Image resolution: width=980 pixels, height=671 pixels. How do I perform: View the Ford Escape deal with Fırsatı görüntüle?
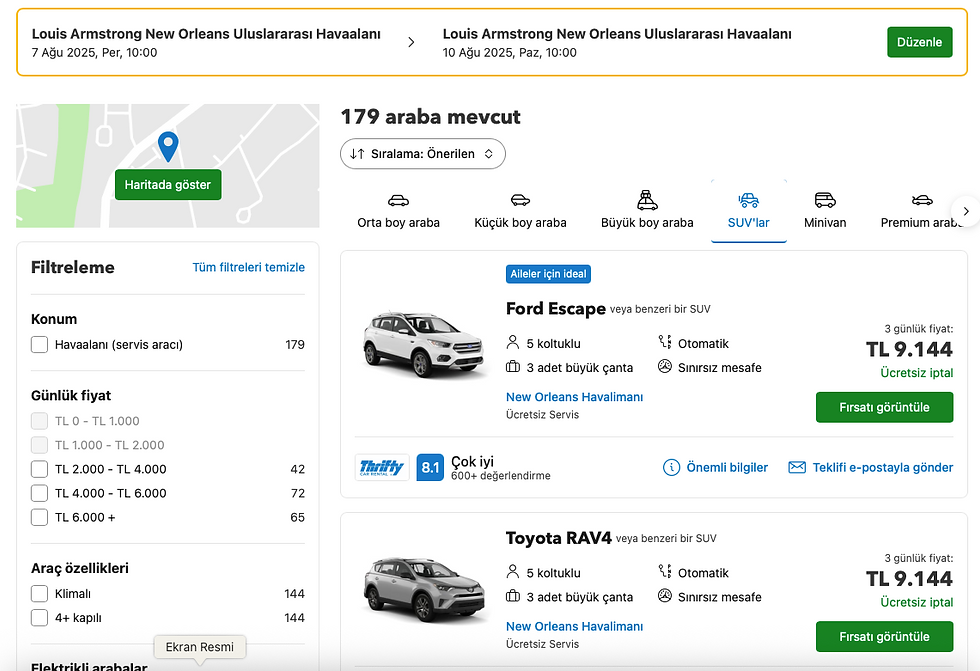[x=884, y=407]
